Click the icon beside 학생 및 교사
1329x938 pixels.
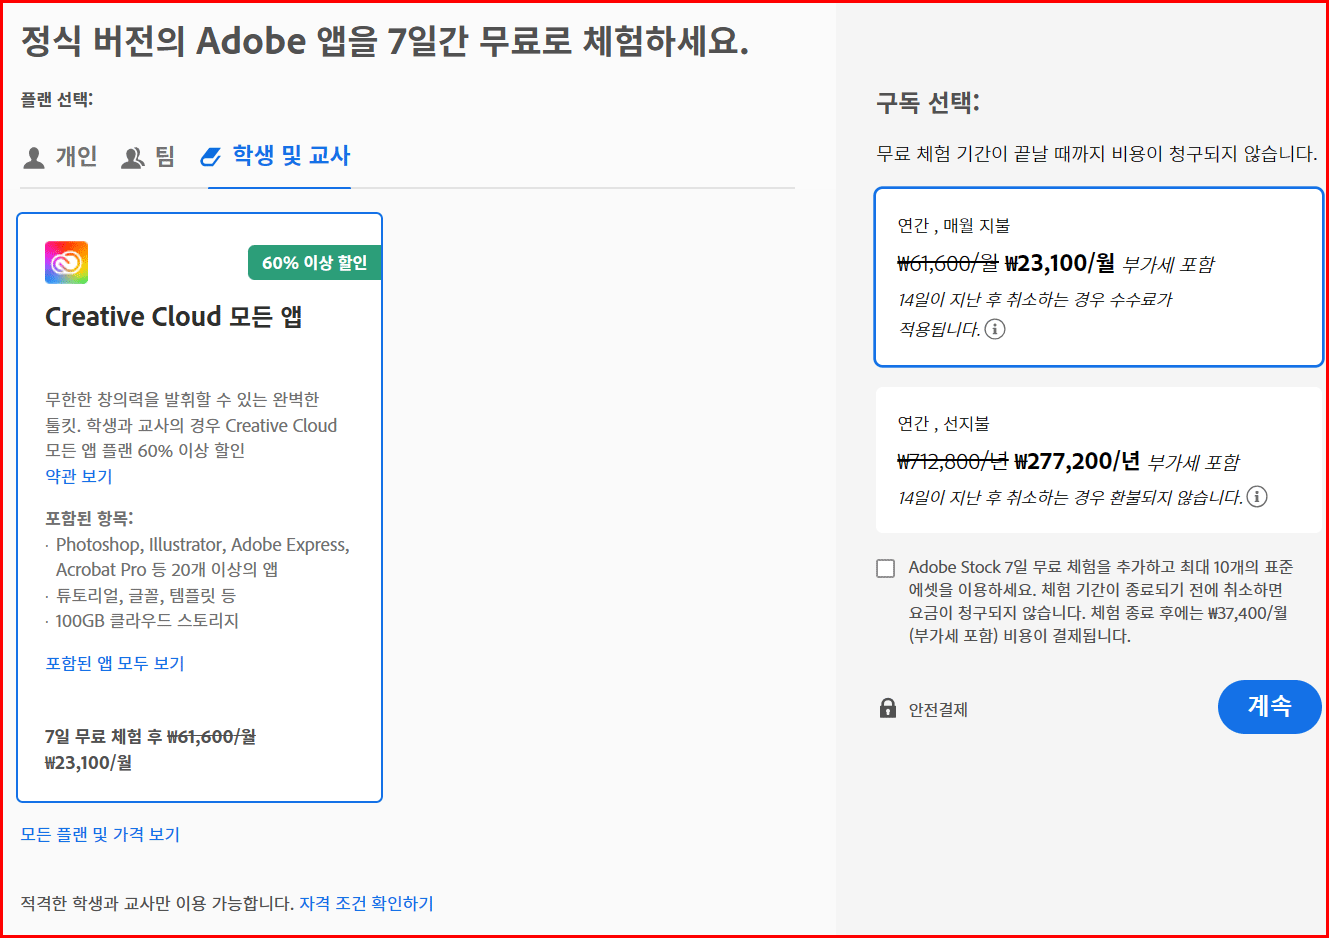[210, 157]
